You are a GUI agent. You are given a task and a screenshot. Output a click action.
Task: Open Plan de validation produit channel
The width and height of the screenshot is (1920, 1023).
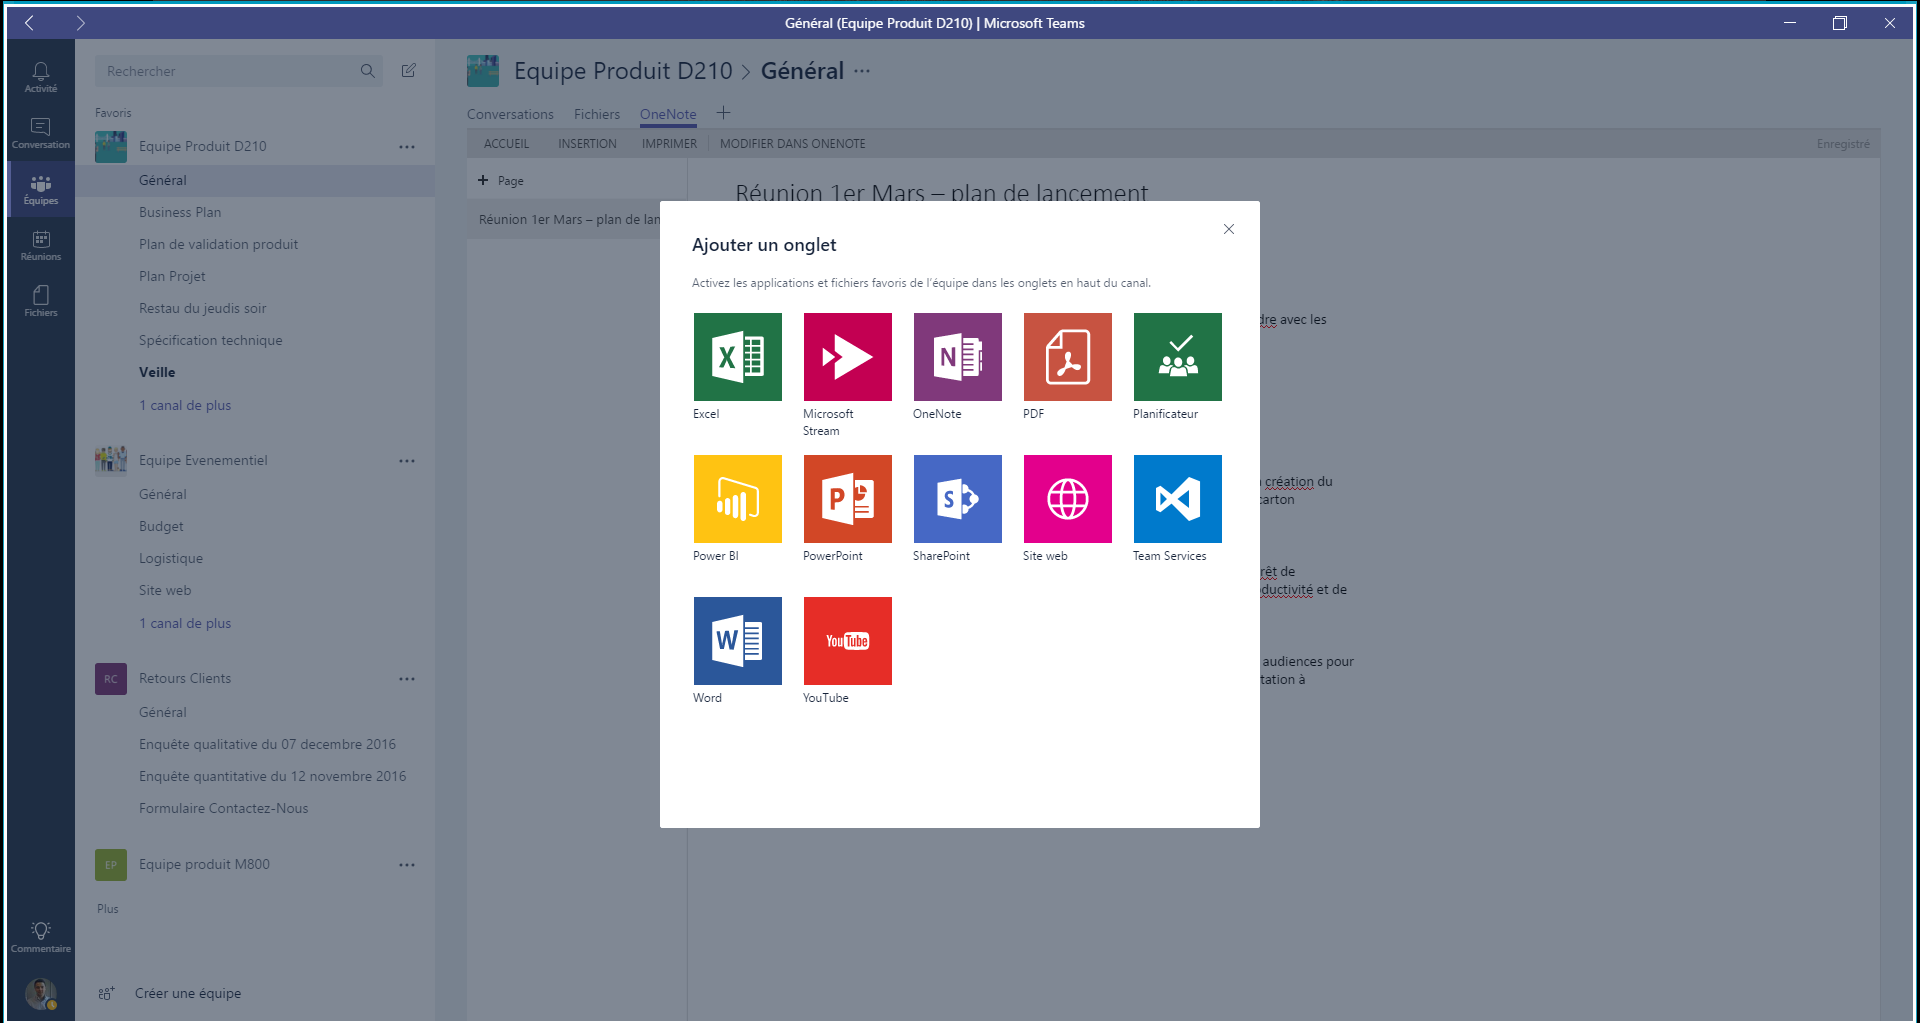[218, 244]
